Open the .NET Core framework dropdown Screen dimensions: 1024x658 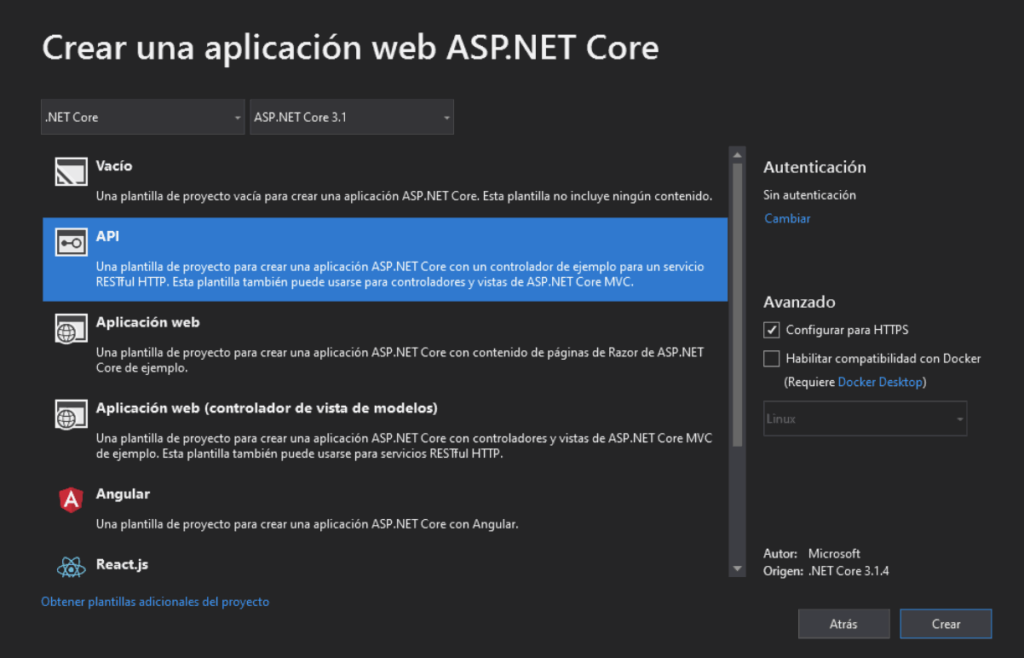pos(143,117)
